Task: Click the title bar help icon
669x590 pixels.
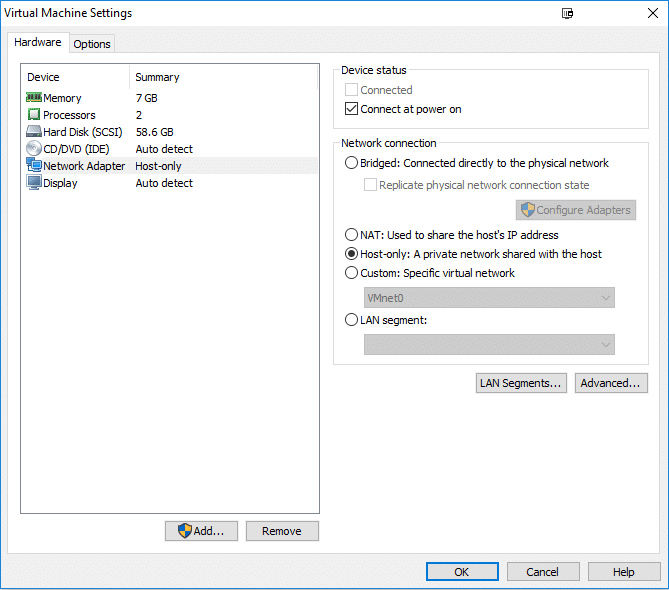Action: pyautogui.click(x=568, y=14)
